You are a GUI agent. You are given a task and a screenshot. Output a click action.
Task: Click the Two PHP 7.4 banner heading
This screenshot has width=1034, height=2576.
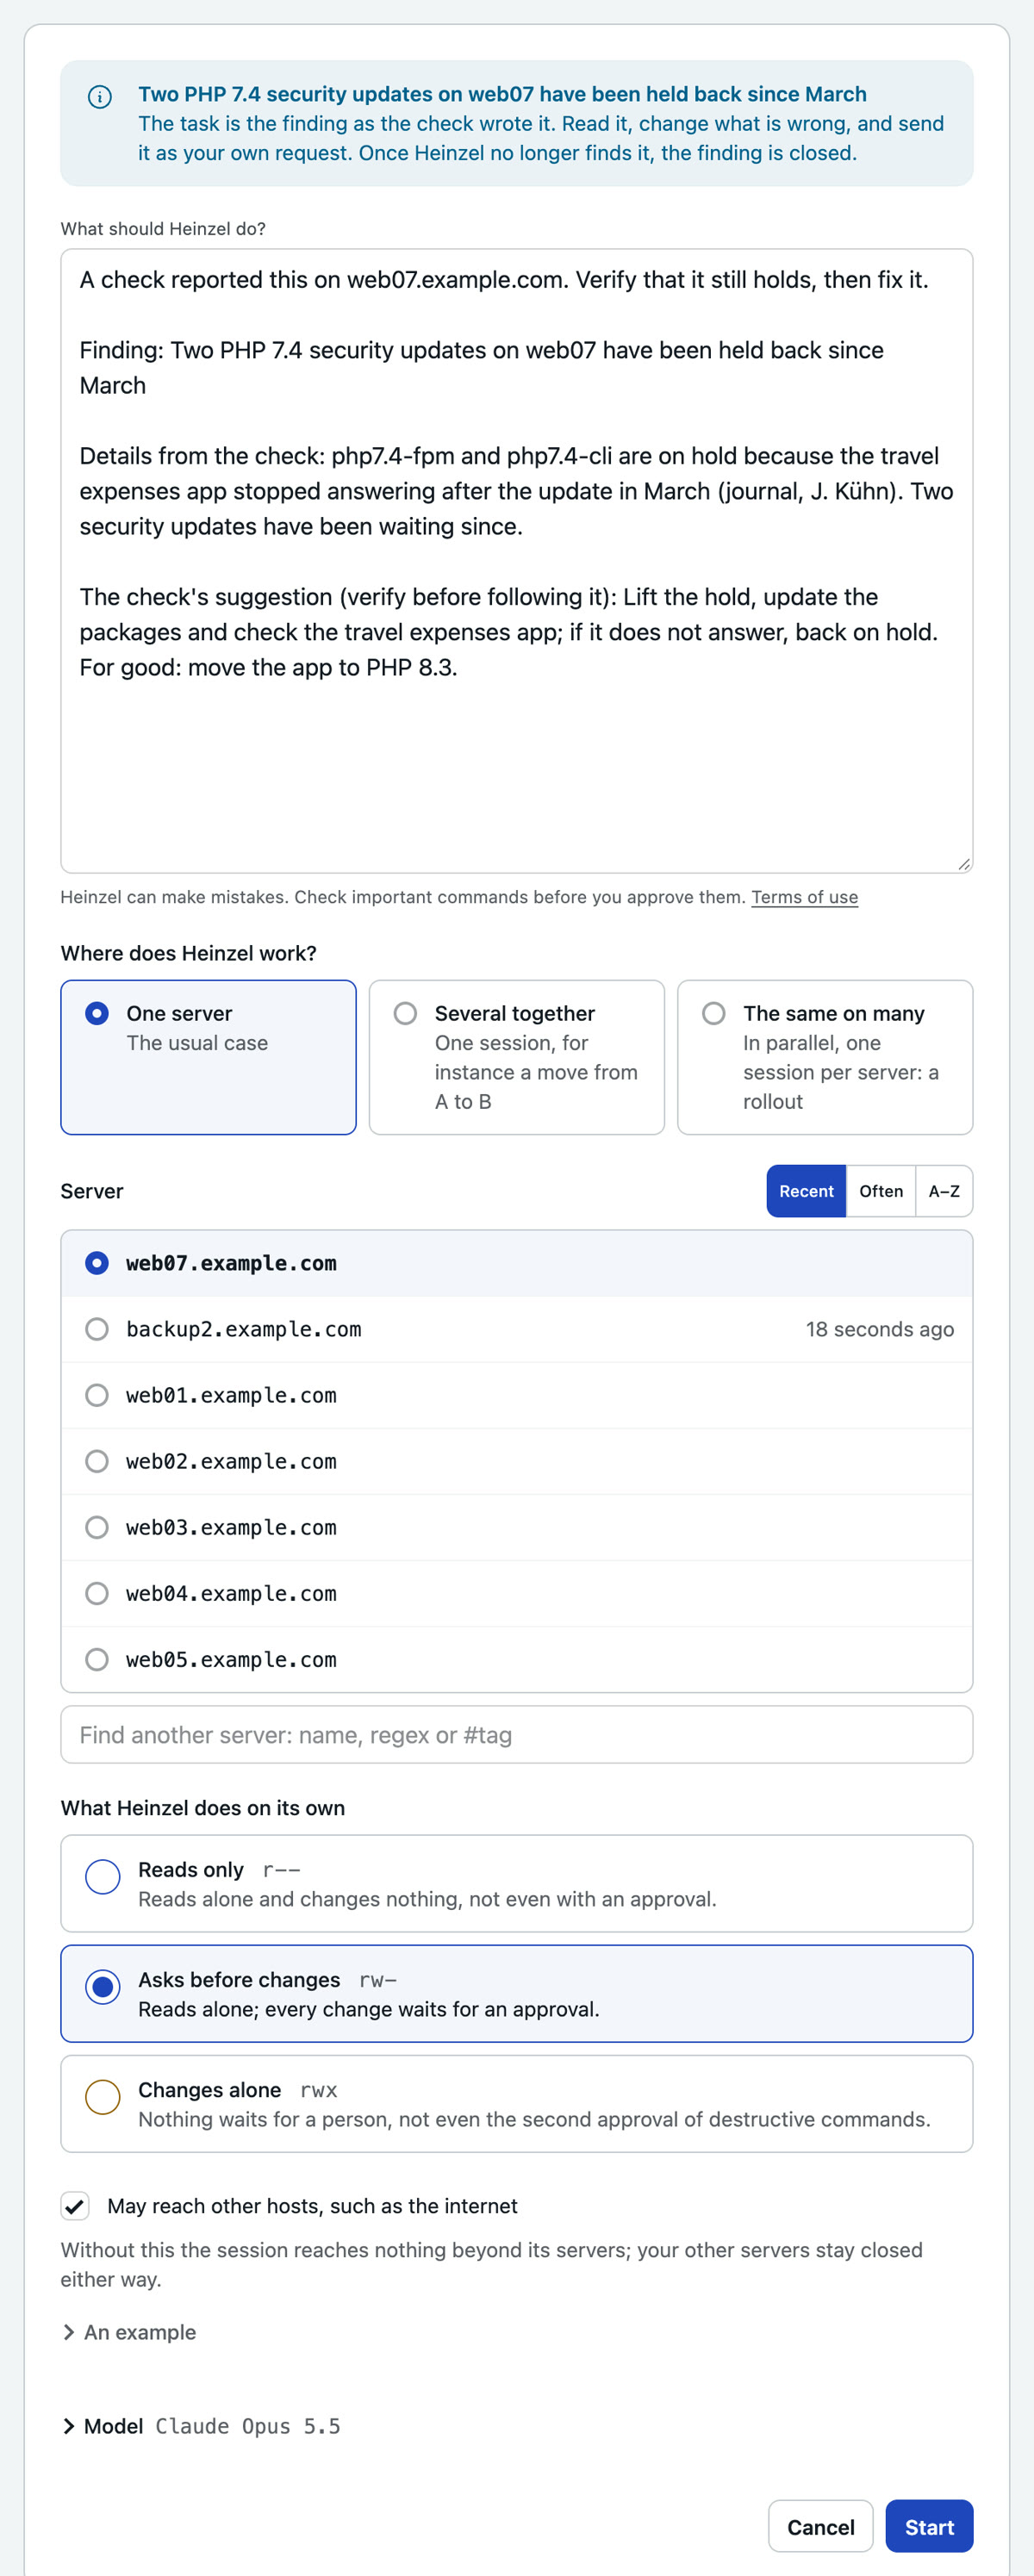502,94
